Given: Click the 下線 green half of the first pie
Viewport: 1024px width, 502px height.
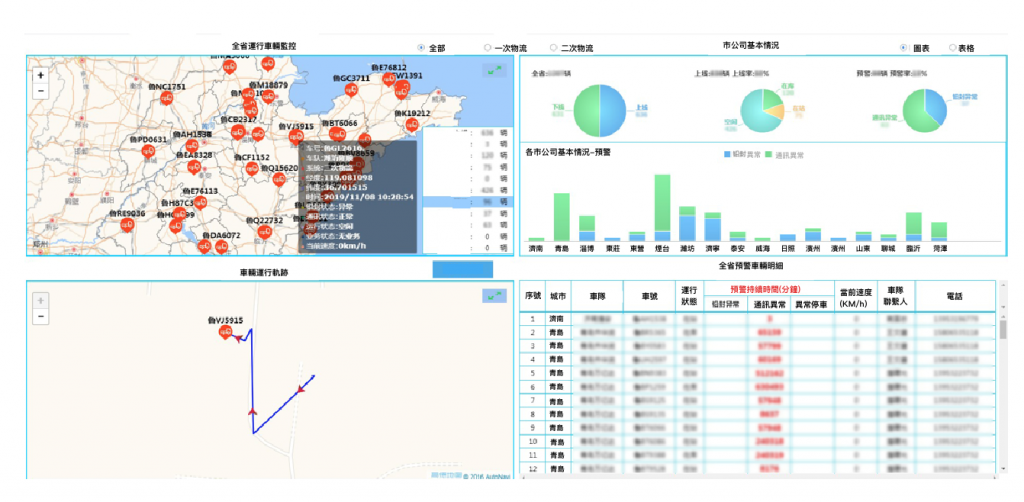Looking at the screenshot, I should click(586, 110).
